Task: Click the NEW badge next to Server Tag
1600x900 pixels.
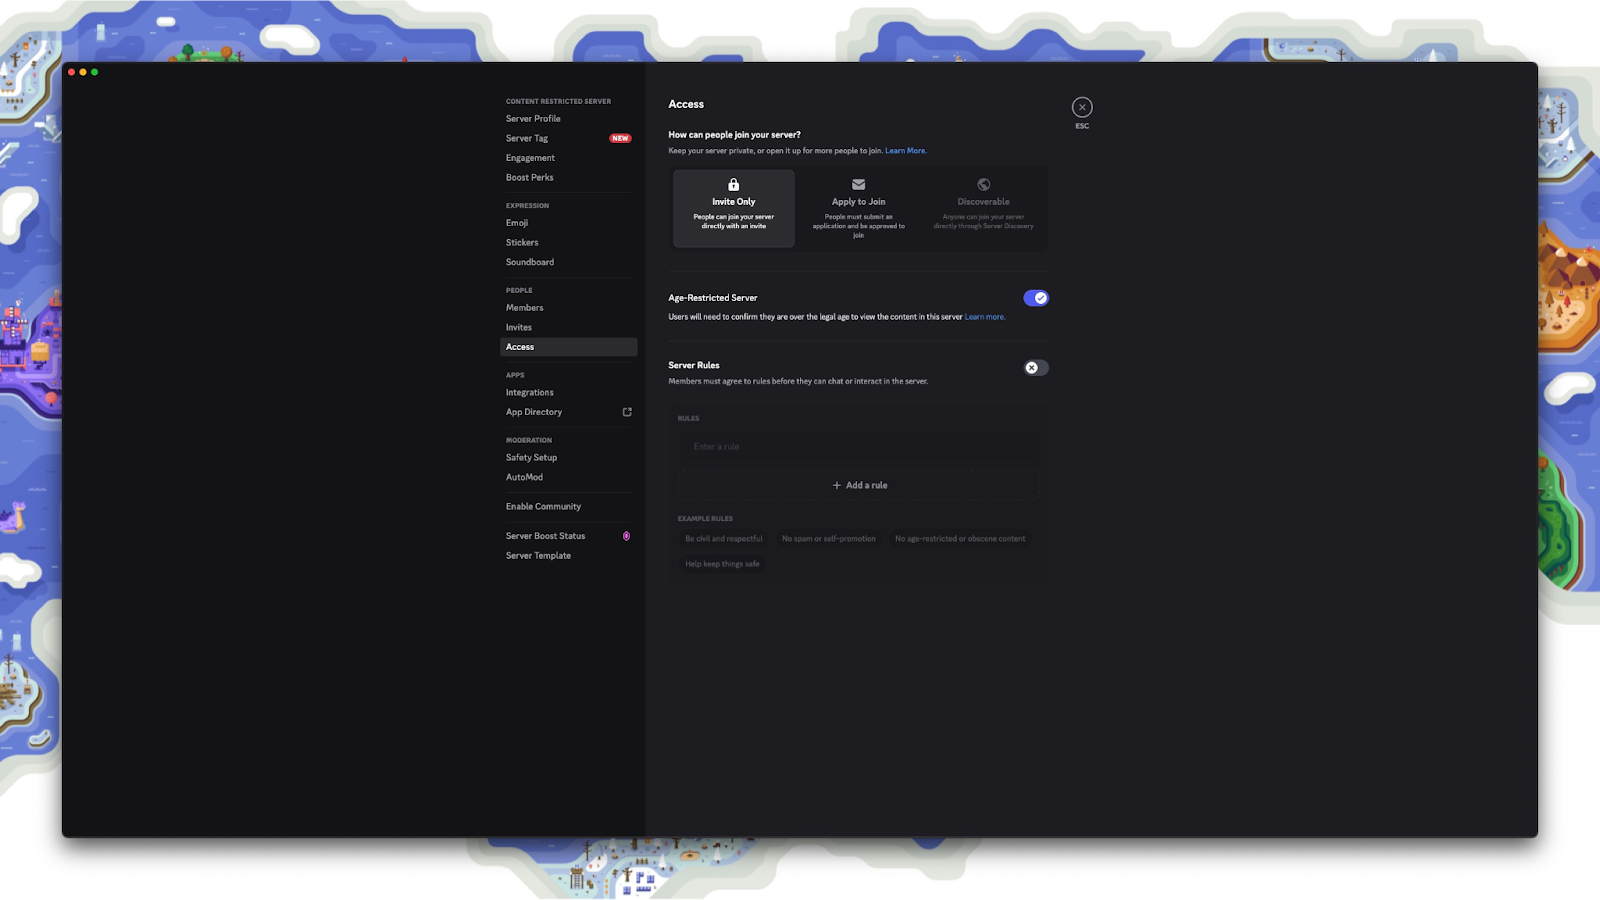Action: point(619,137)
